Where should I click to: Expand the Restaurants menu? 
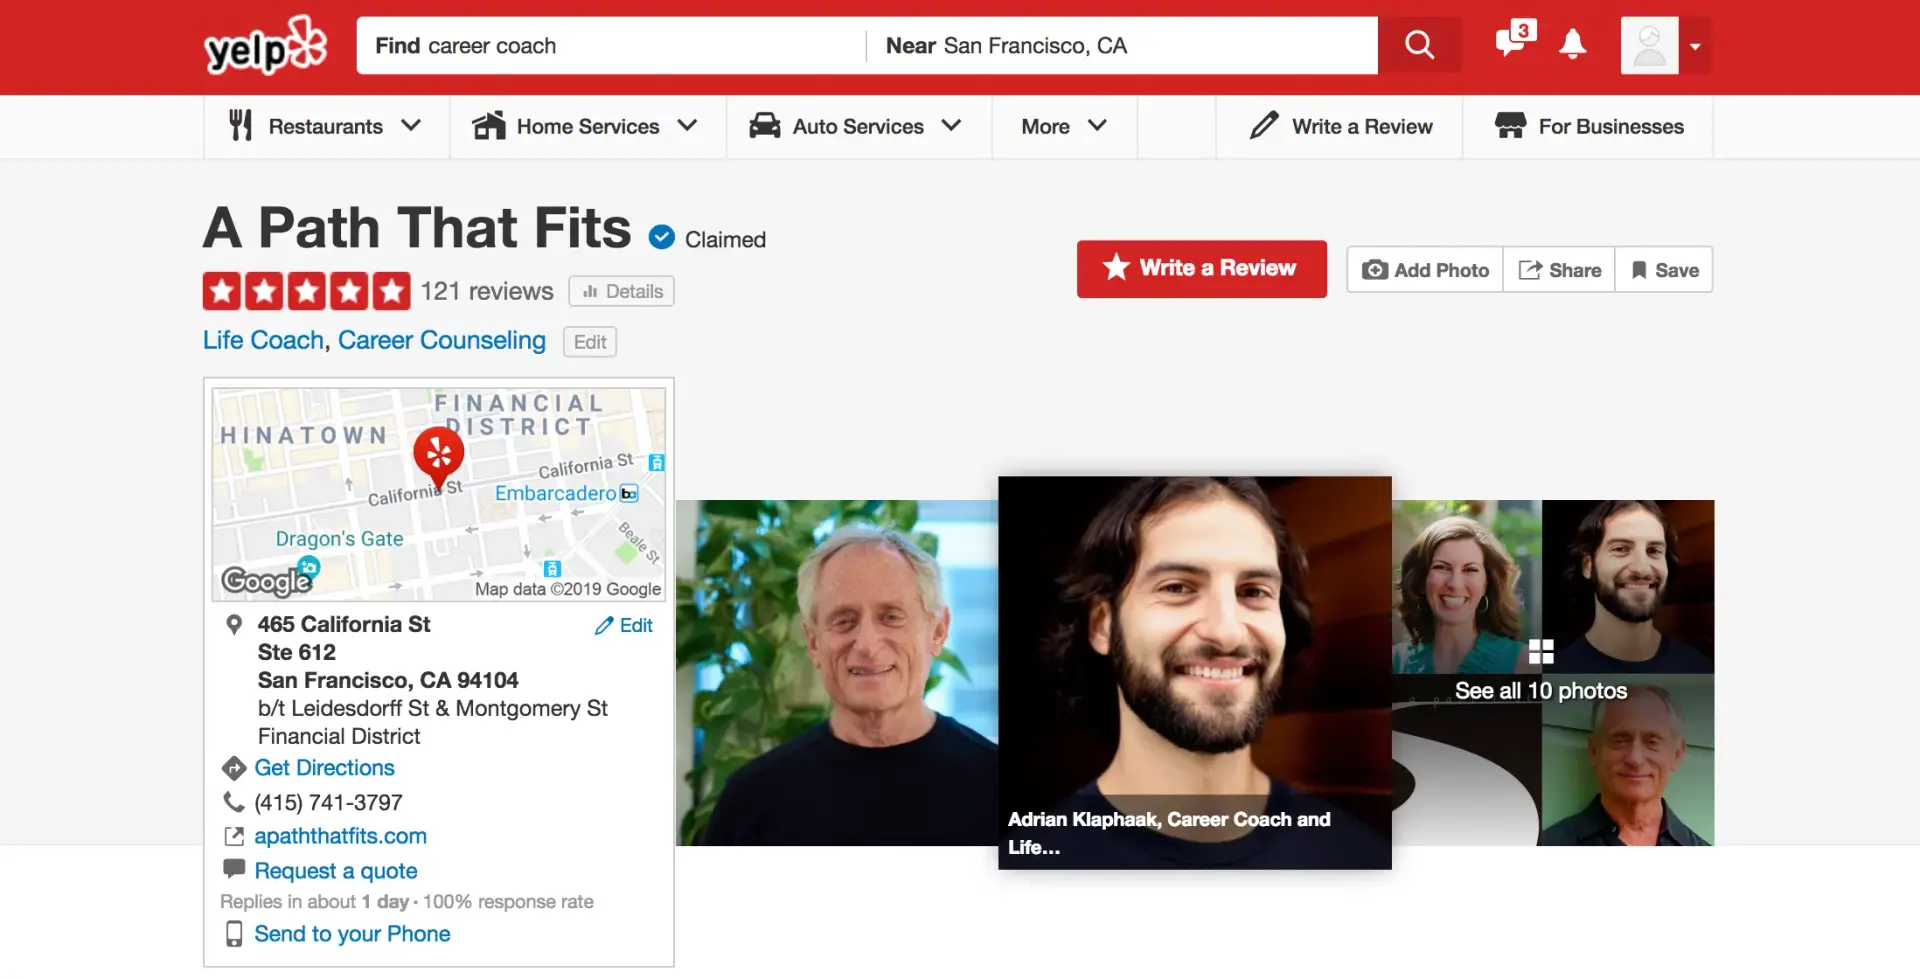click(x=326, y=127)
